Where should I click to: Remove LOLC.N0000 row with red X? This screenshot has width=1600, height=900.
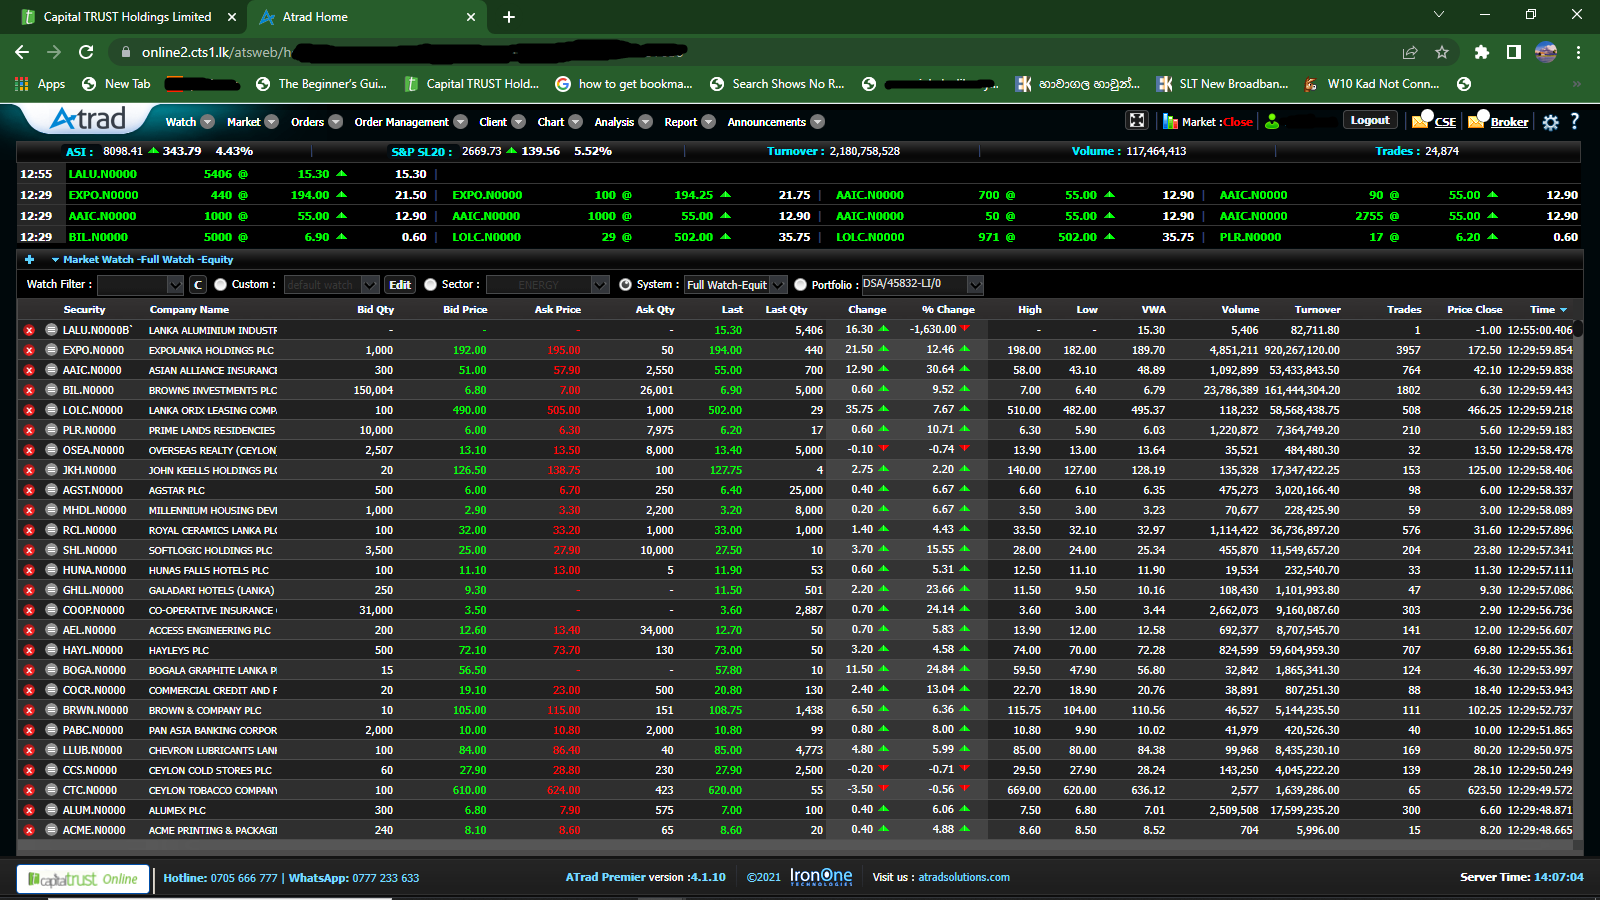[x=29, y=410]
